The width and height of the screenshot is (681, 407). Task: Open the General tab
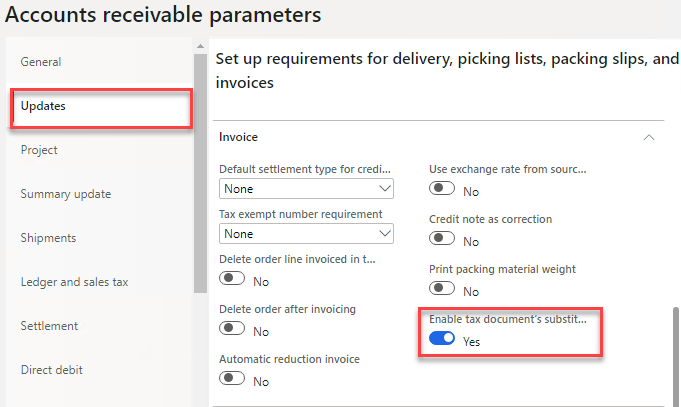[x=41, y=62]
